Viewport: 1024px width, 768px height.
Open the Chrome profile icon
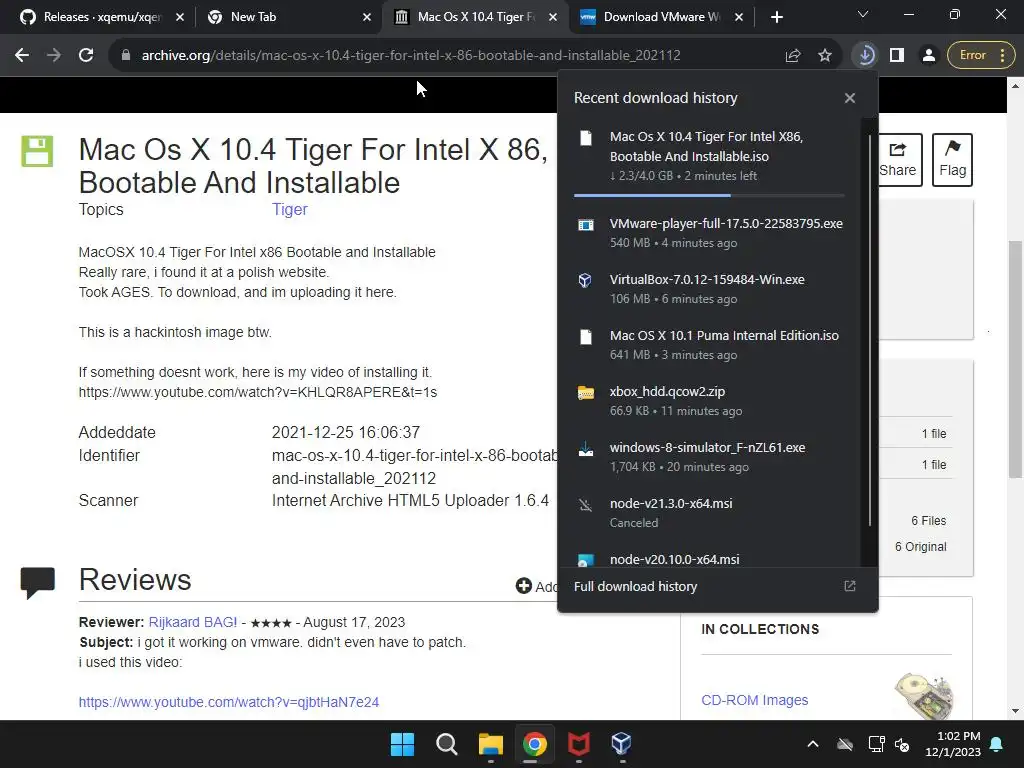point(928,56)
